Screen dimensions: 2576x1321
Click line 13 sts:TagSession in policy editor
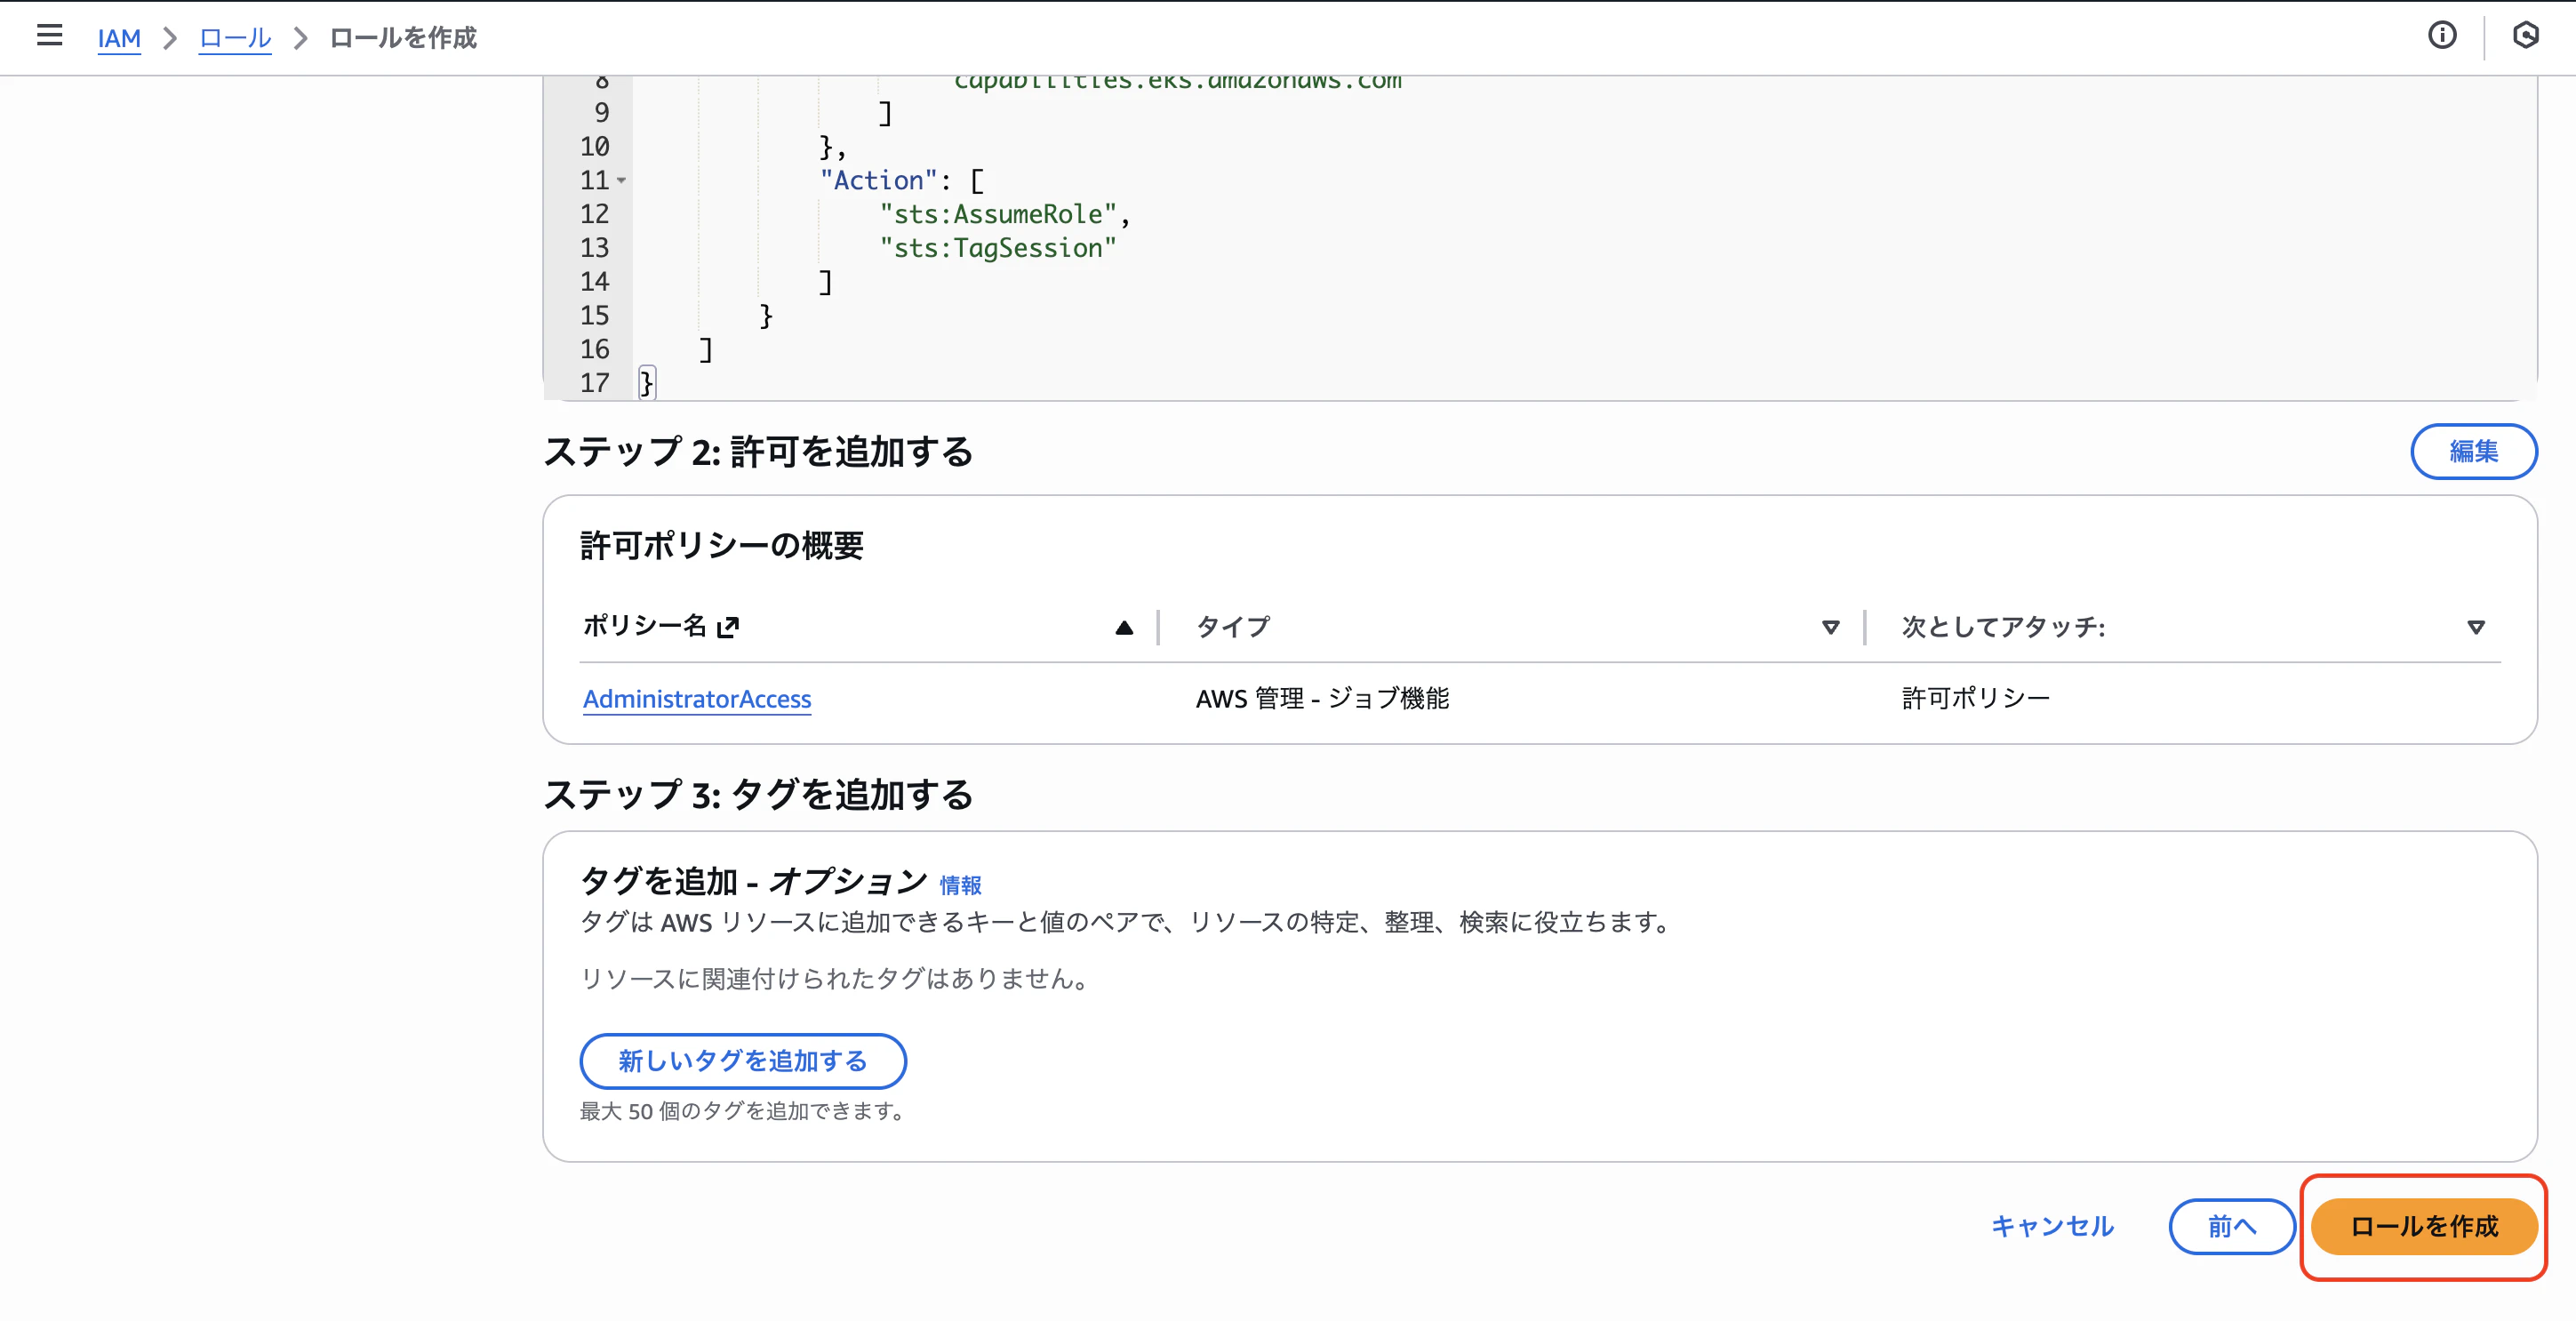[997, 247]
